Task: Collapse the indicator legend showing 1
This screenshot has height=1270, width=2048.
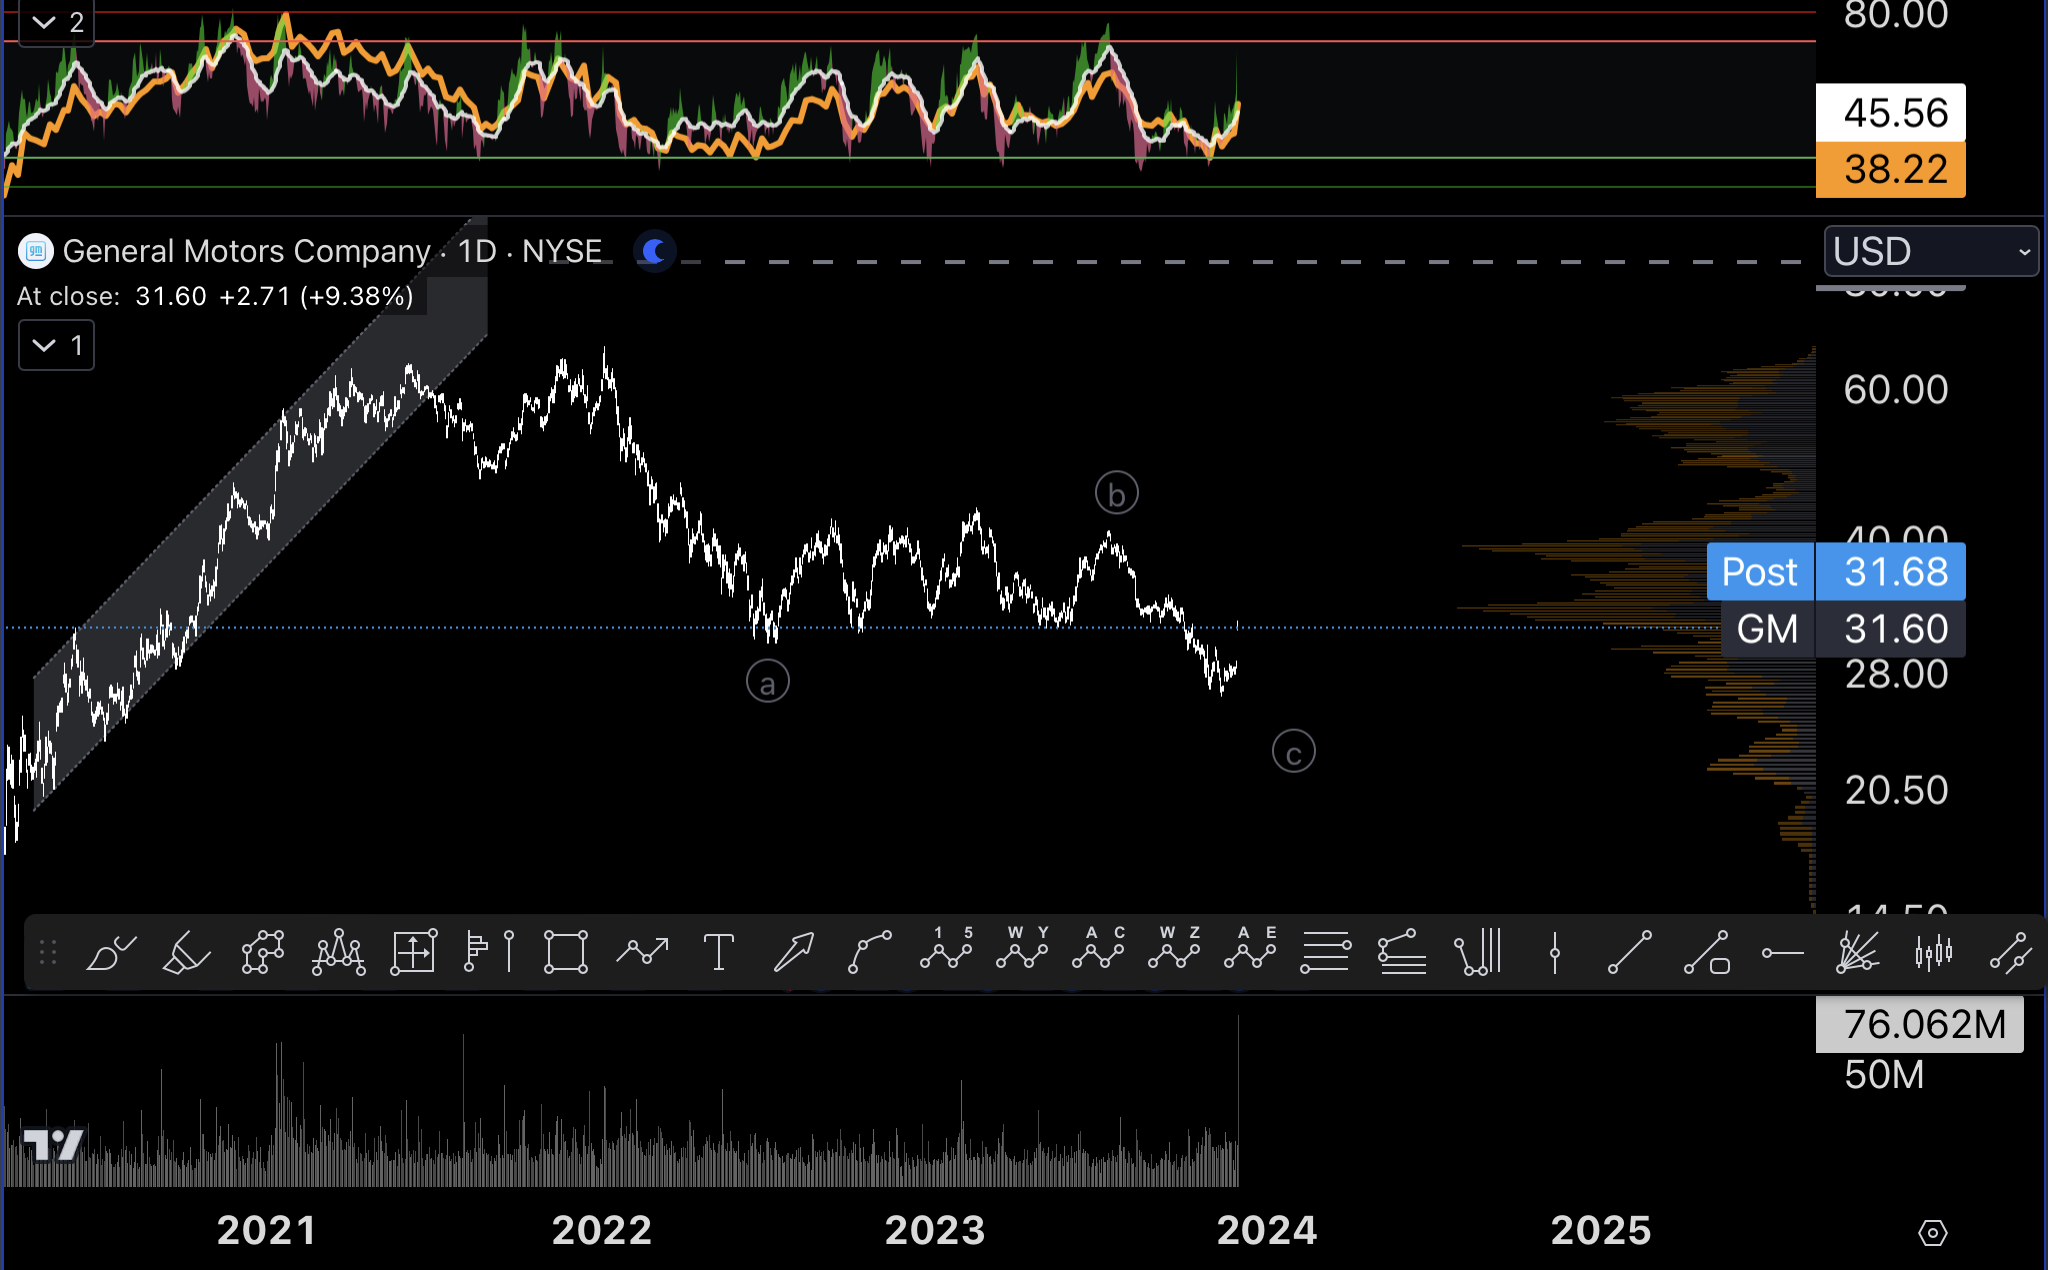Action: click(x=57, y=345)
